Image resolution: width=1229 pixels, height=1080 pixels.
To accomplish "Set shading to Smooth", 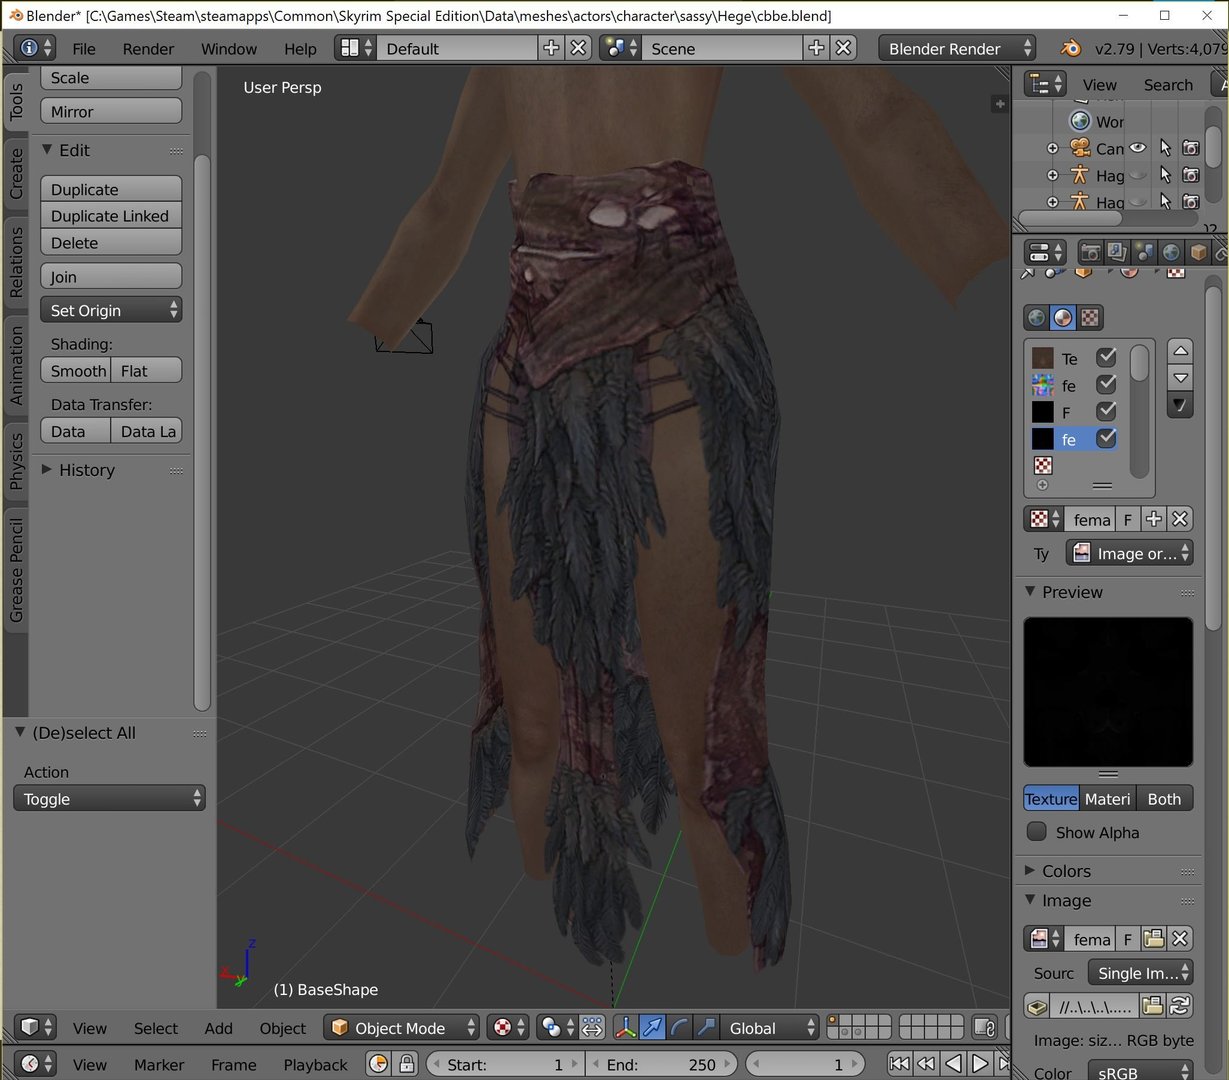I will click(77, 370).
